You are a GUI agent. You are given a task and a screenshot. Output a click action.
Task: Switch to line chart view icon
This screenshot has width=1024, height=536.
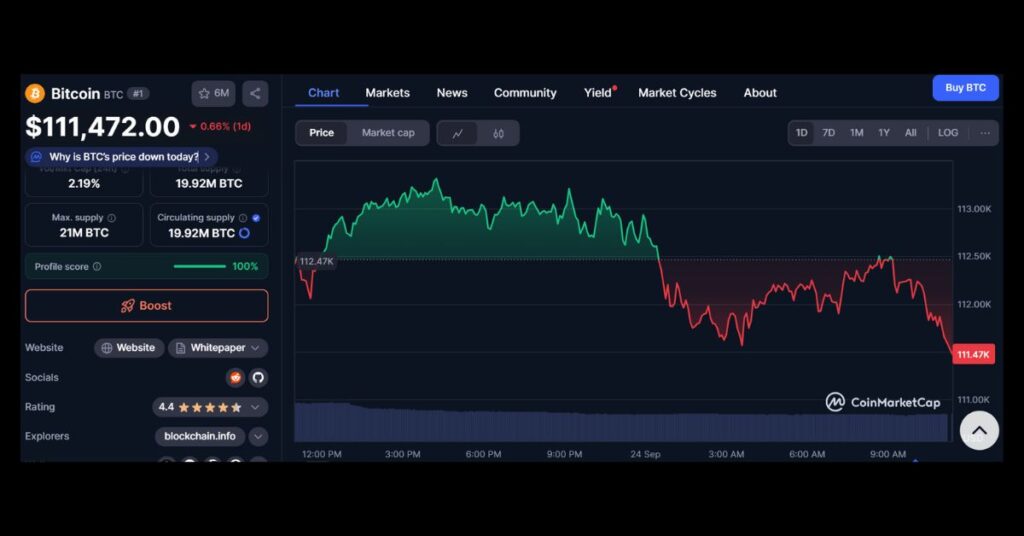[x=458, y=133]
